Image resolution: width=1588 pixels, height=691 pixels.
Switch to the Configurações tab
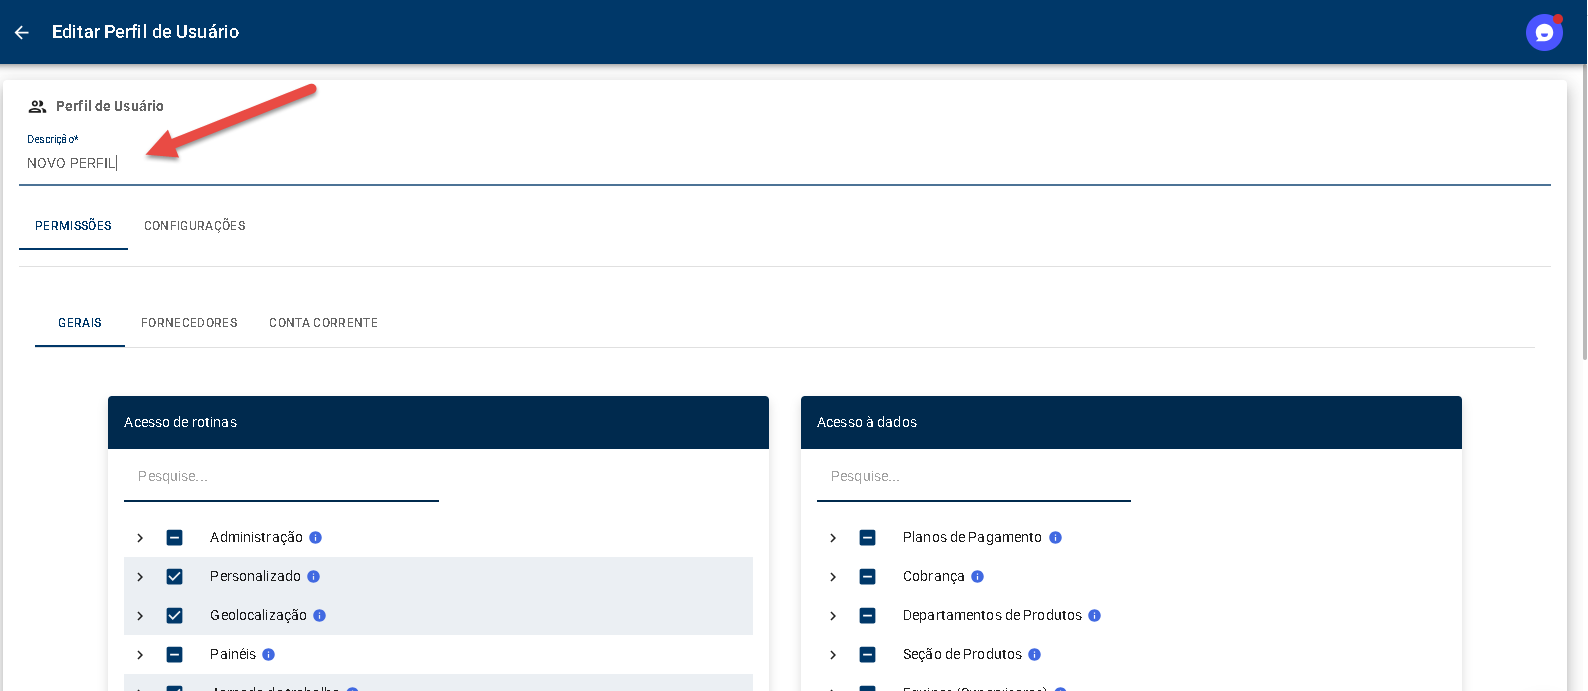tap(195, 226)
